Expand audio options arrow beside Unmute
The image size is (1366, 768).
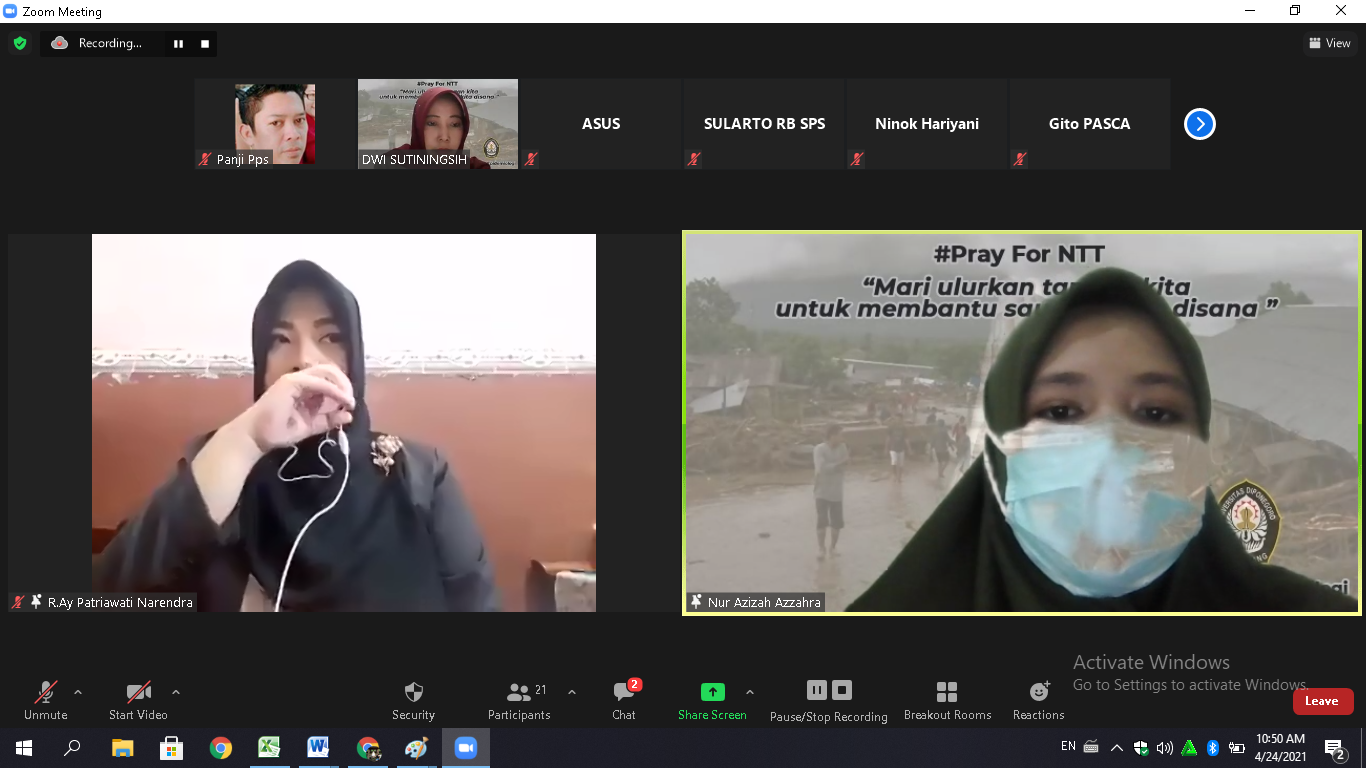(x=78, y=692)
